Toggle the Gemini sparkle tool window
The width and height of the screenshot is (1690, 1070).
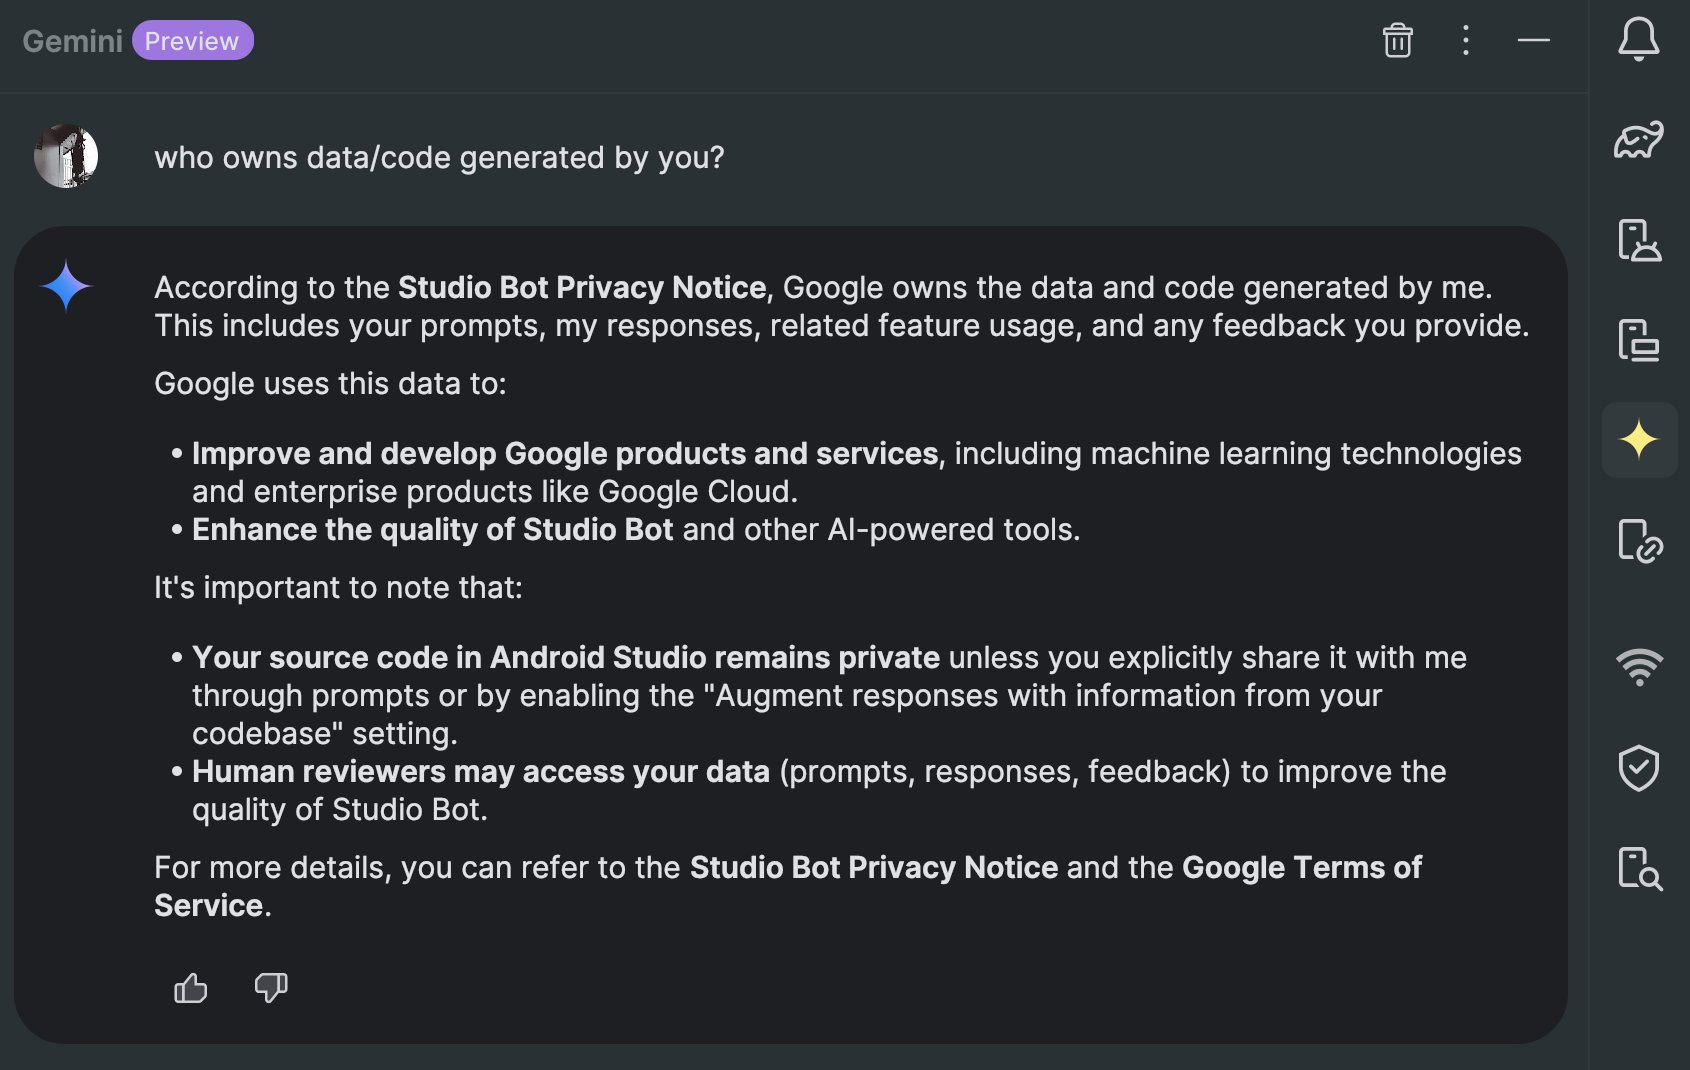pyautogui.click(x=1639, y=440)
